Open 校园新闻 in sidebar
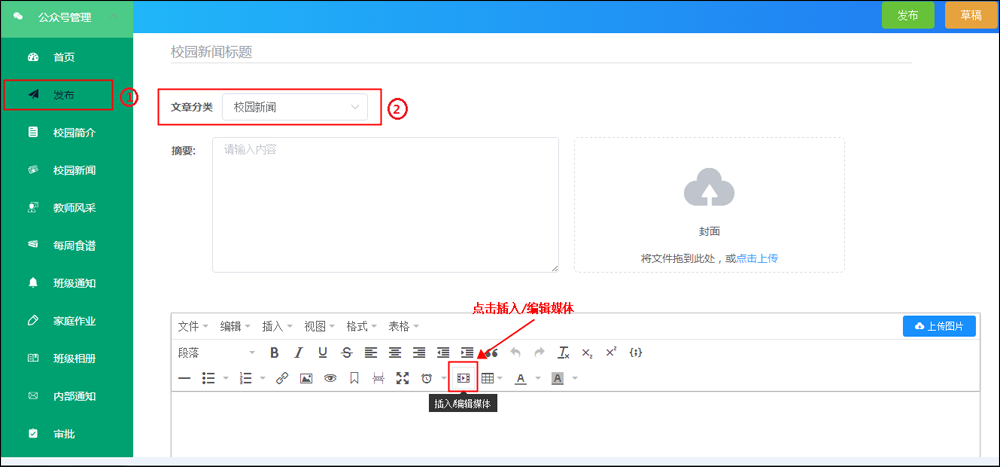1001x470 pixels. tap(66, 171)
